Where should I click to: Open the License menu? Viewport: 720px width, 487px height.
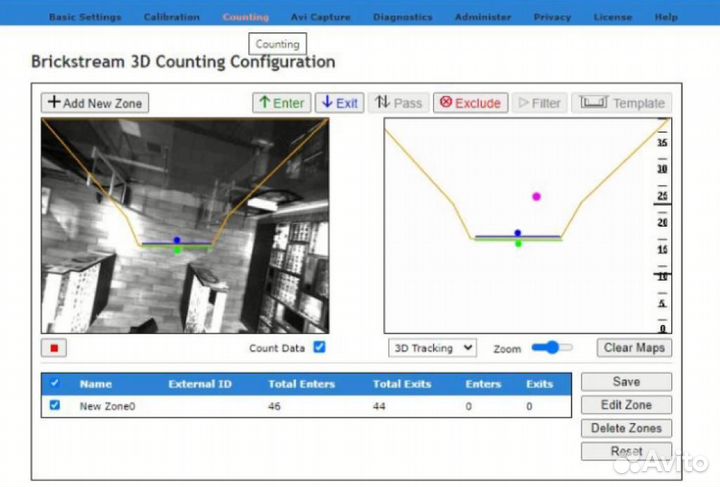click(613, 17)
